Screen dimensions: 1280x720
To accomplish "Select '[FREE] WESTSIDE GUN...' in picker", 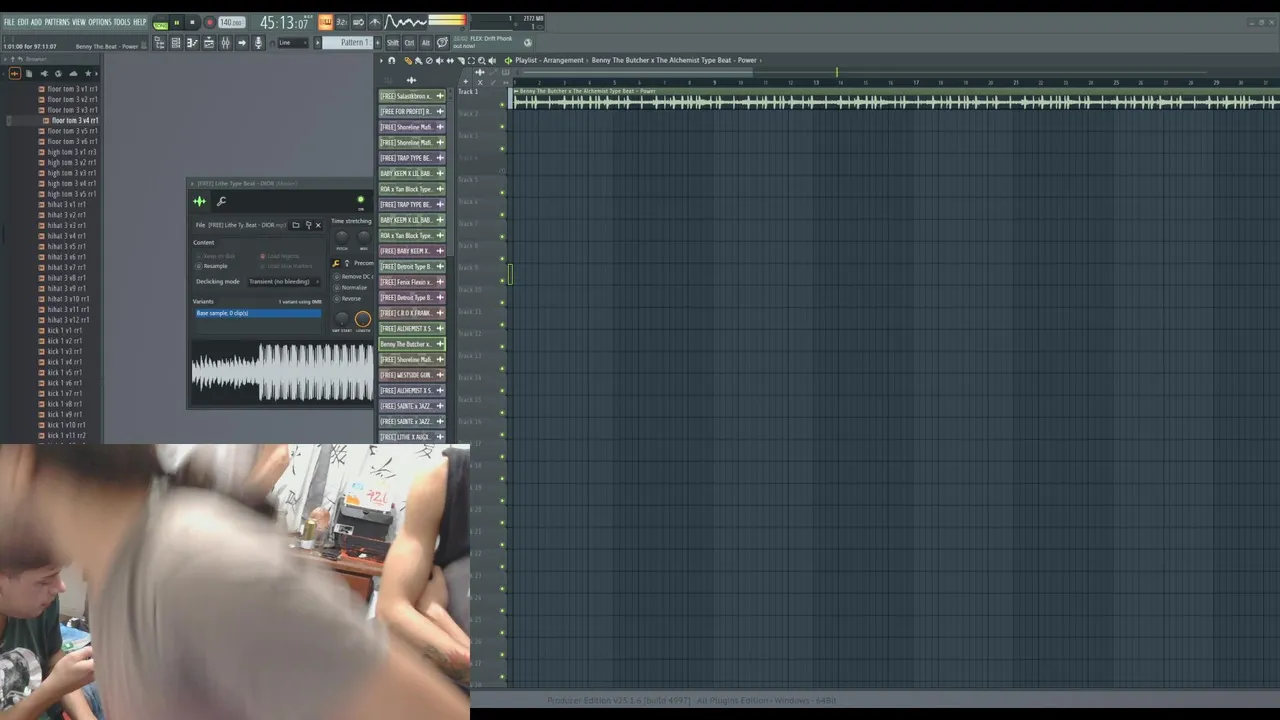I will pos(412,375).
